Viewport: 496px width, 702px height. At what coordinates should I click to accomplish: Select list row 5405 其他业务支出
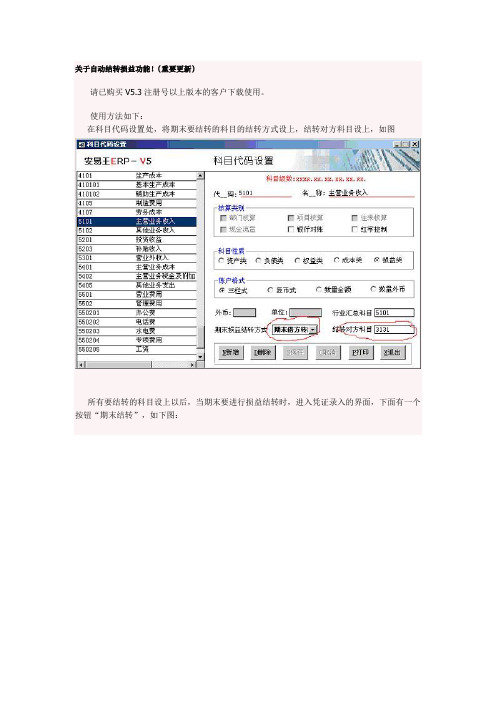pyautogui.click(x=137, y=286)
